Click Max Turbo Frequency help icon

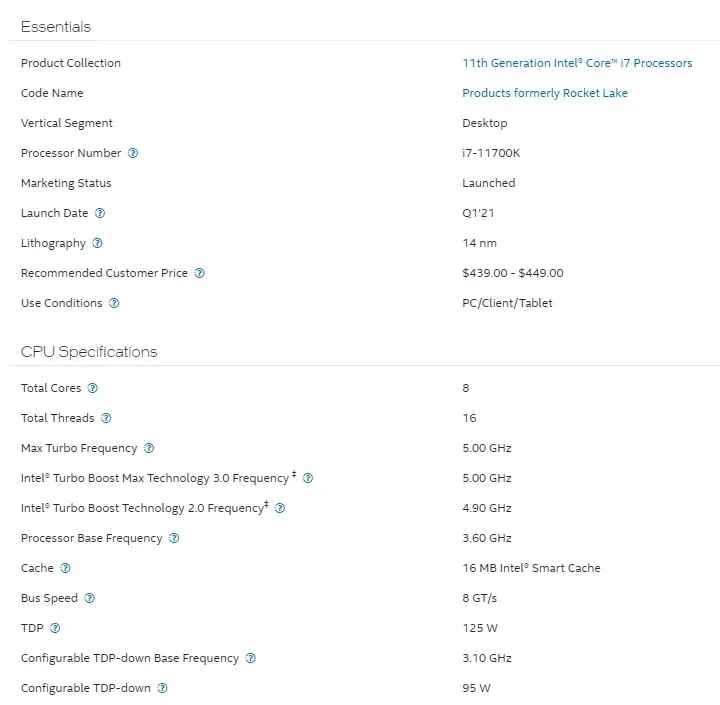click(149, 448)
